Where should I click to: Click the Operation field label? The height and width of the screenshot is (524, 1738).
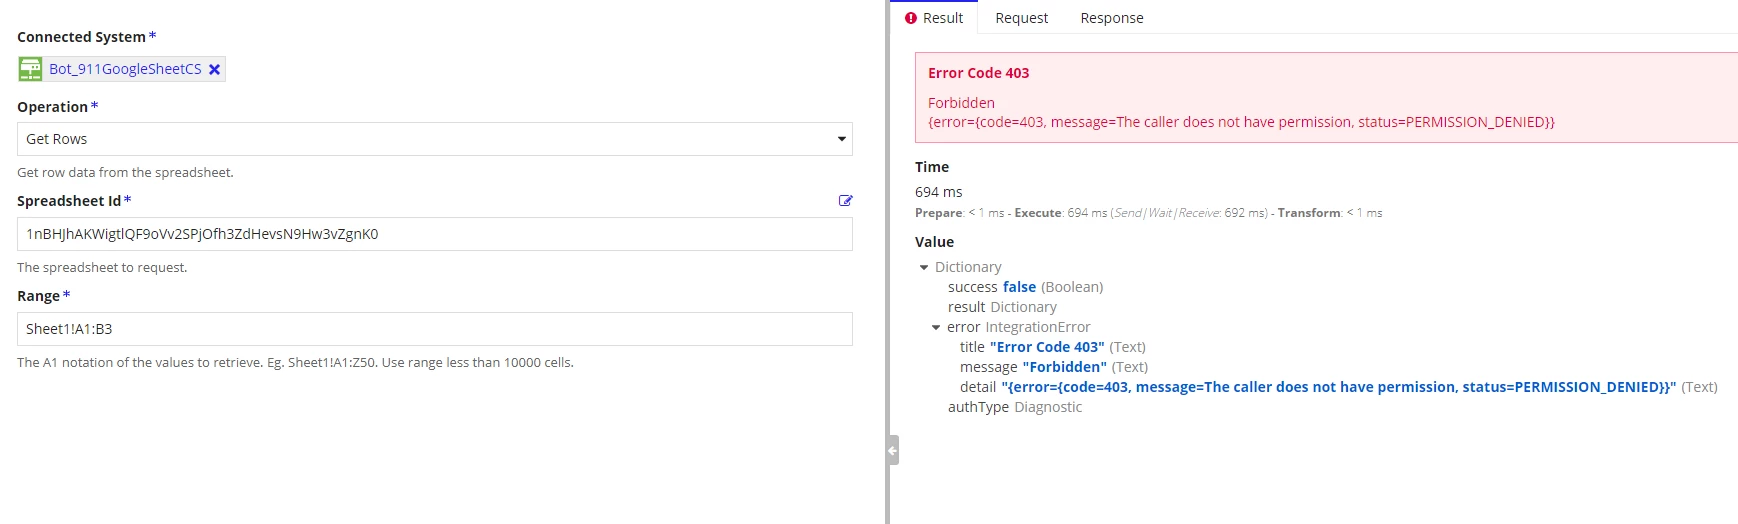coord(52,107)
